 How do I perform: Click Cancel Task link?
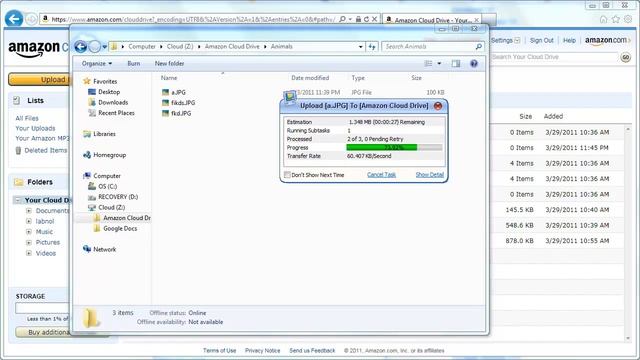[381, 175]
